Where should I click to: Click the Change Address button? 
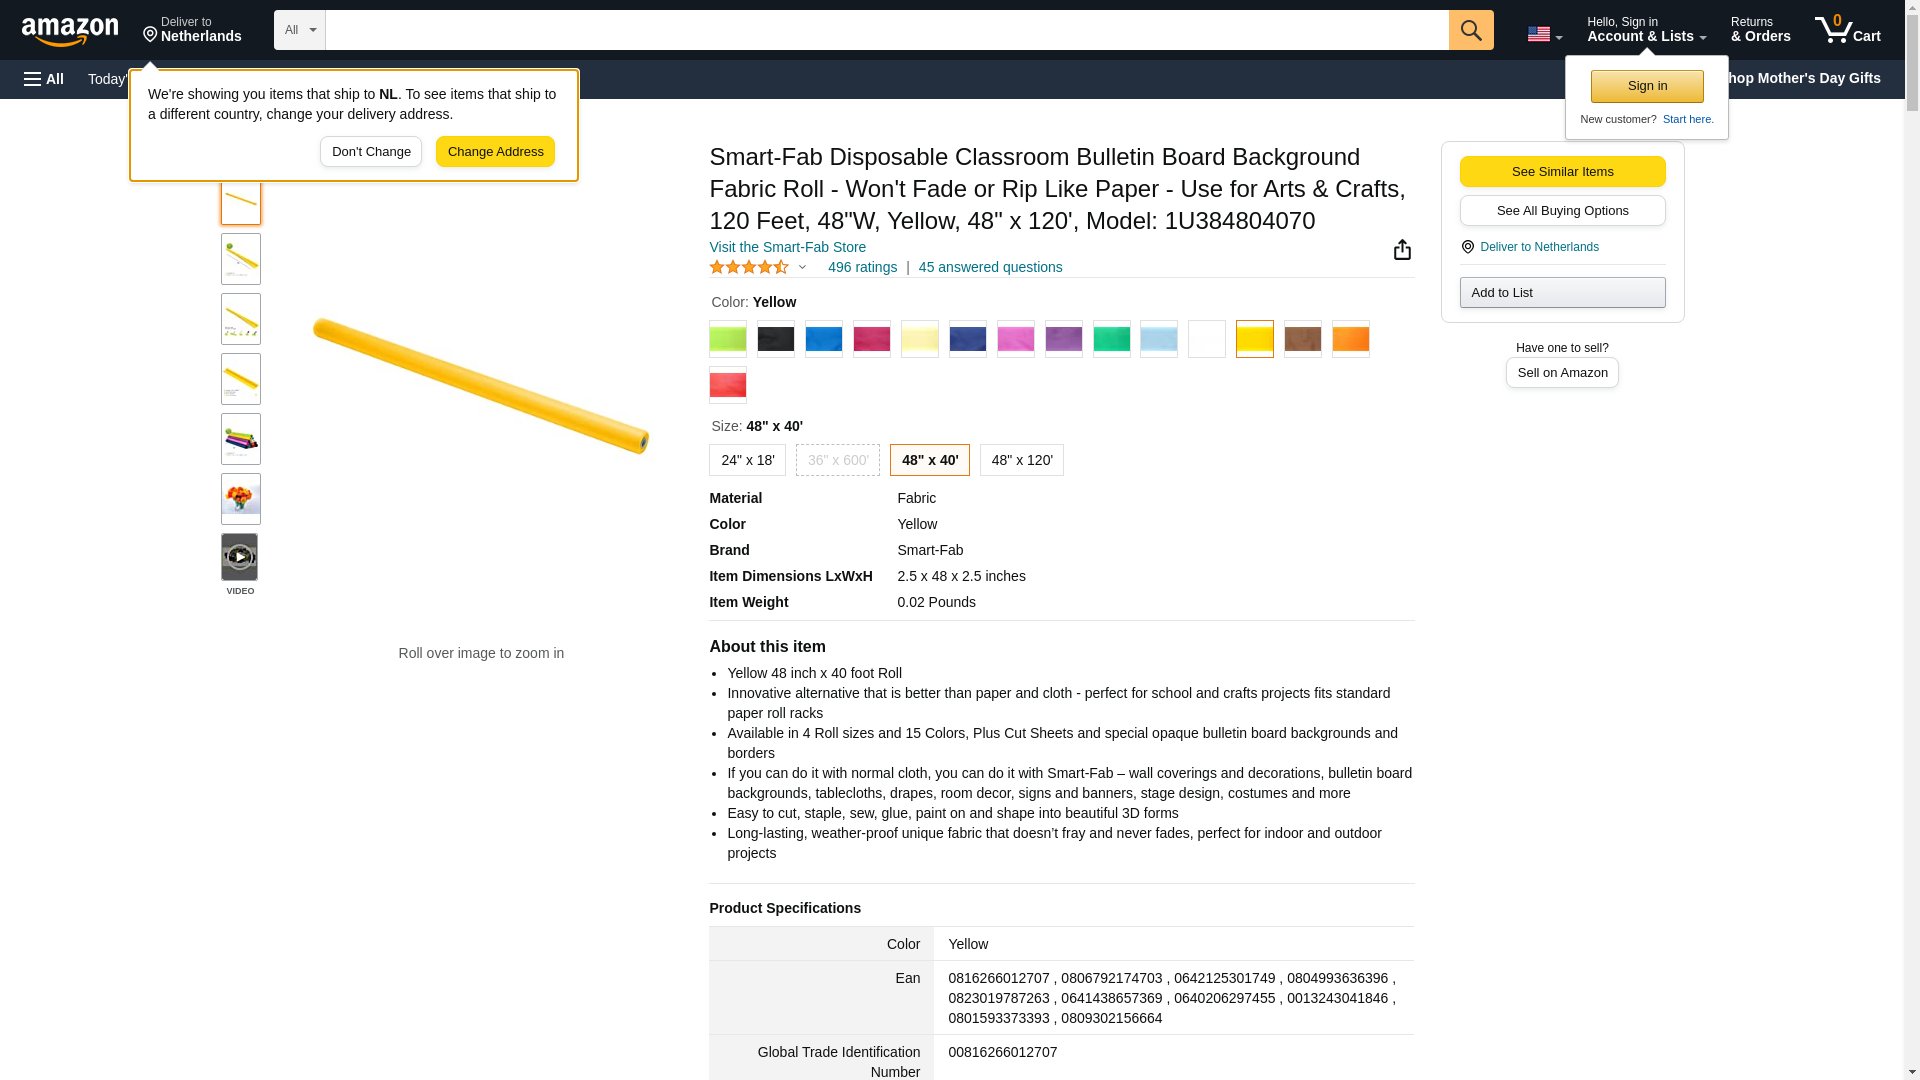click(495, 152)
